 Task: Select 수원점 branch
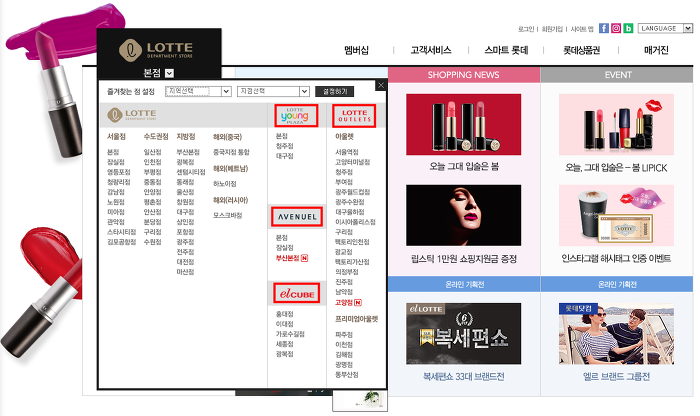pos(152,241)
